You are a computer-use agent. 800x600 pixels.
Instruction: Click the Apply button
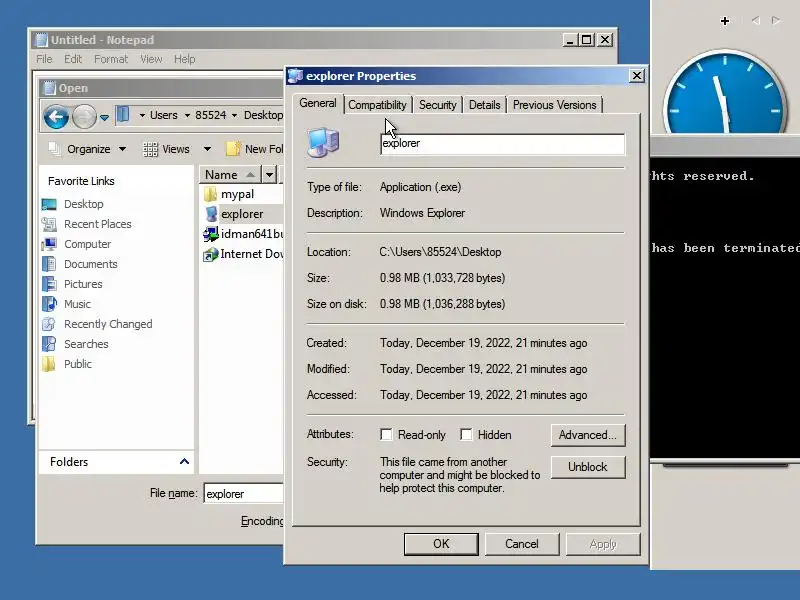603,544
